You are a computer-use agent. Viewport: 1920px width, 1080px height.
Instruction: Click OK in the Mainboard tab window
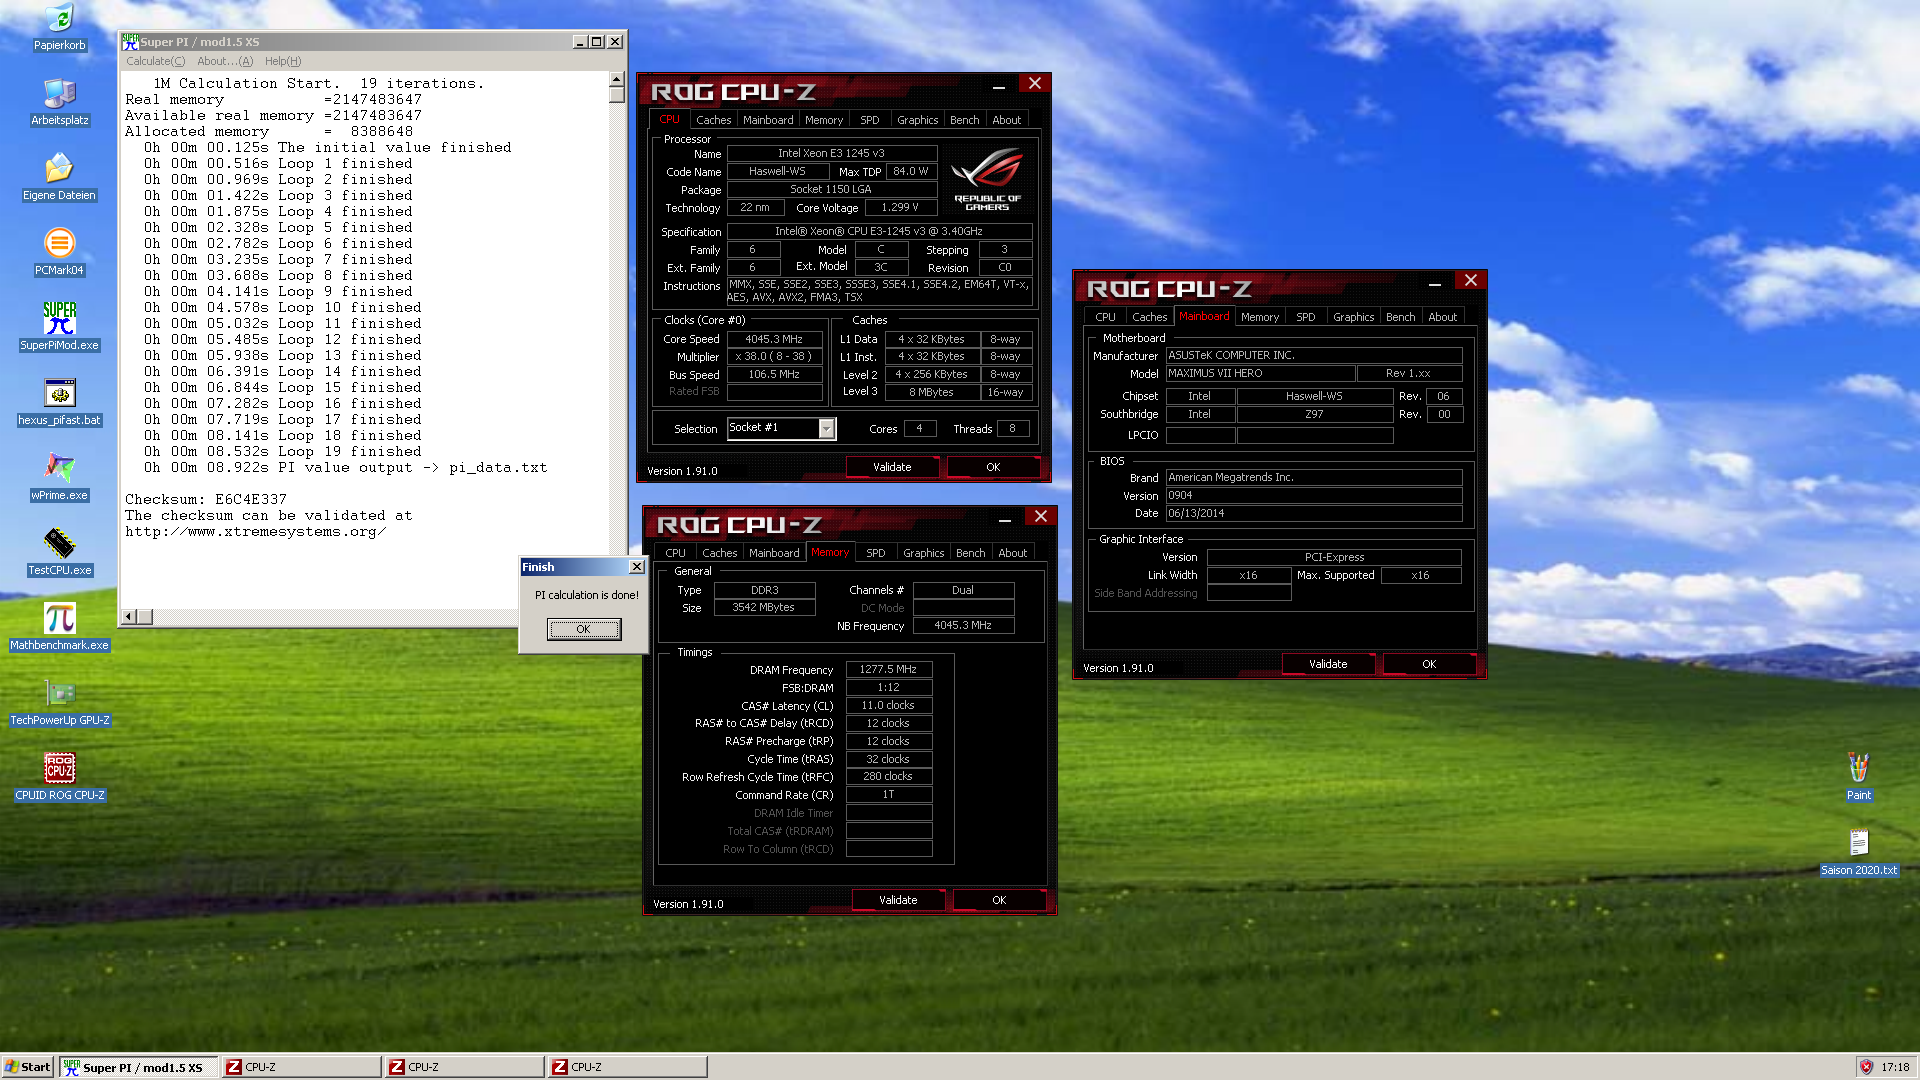point(1429,664)
